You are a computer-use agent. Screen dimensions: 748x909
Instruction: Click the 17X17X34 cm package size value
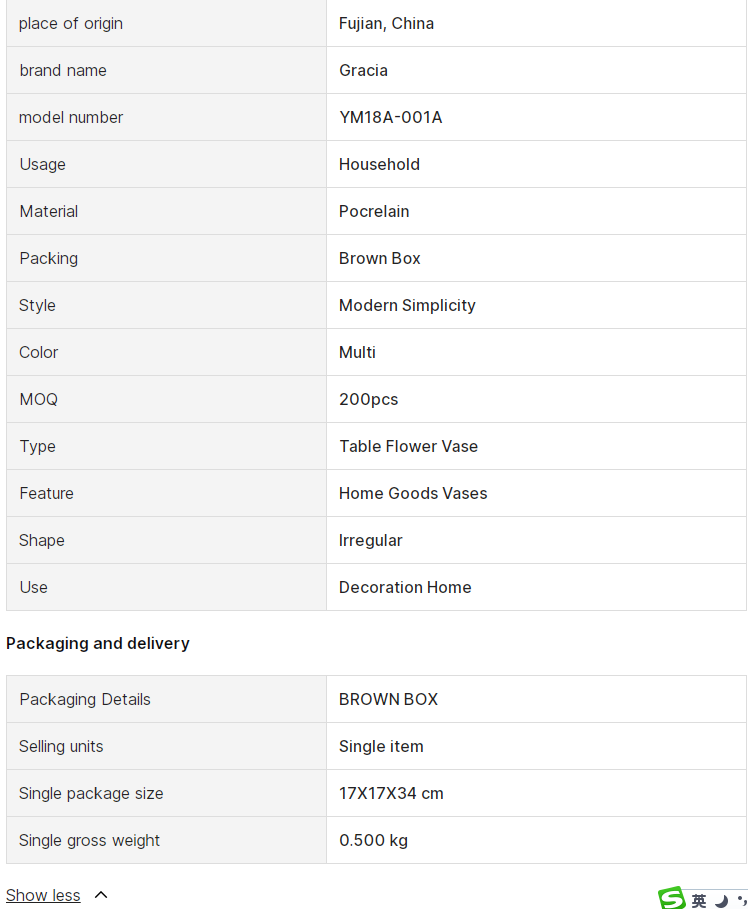(x=391, y=793)
